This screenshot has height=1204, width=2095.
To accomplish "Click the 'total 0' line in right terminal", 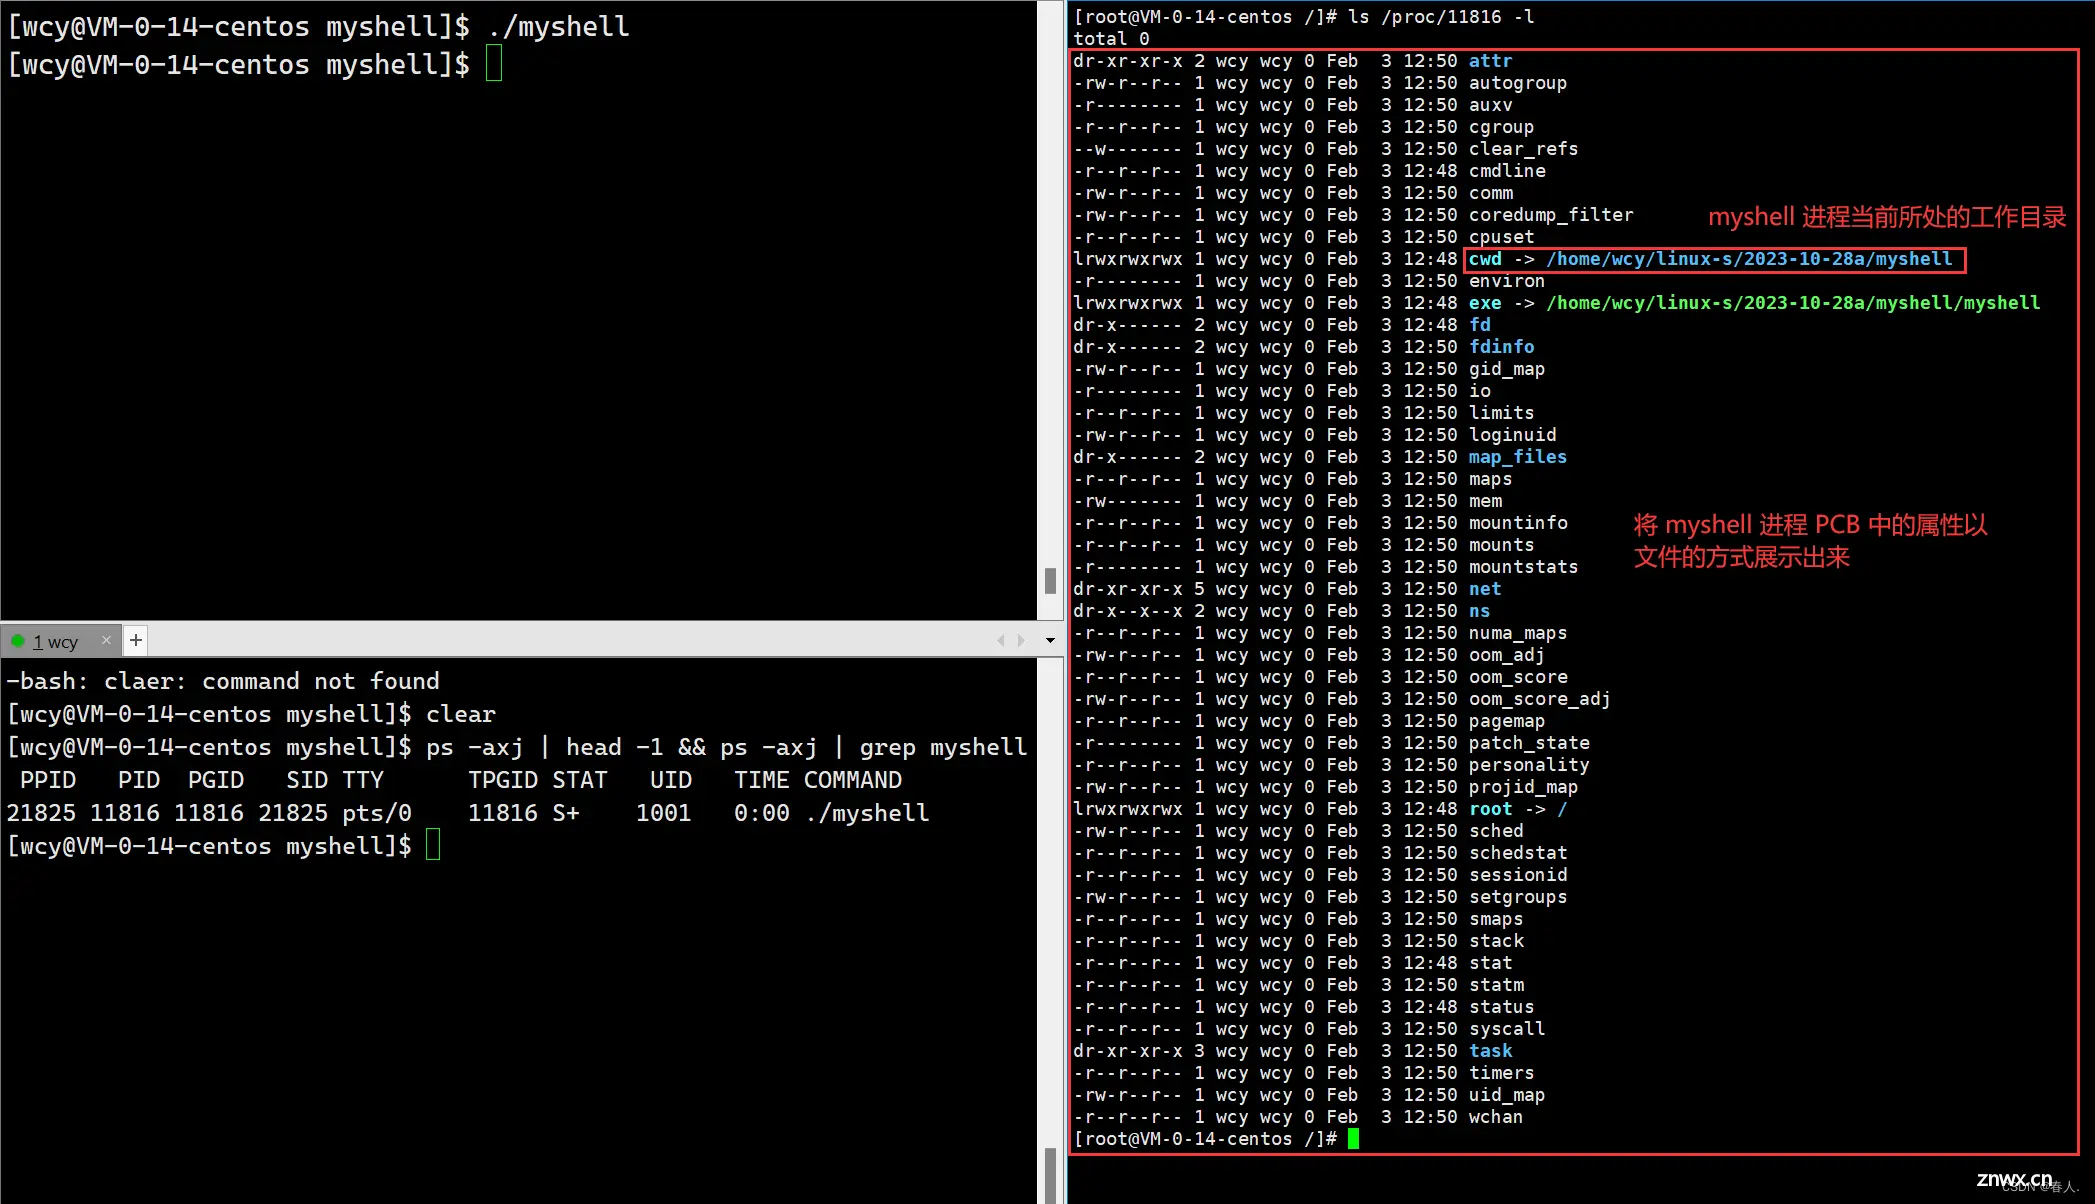I will pos(1111,39).
